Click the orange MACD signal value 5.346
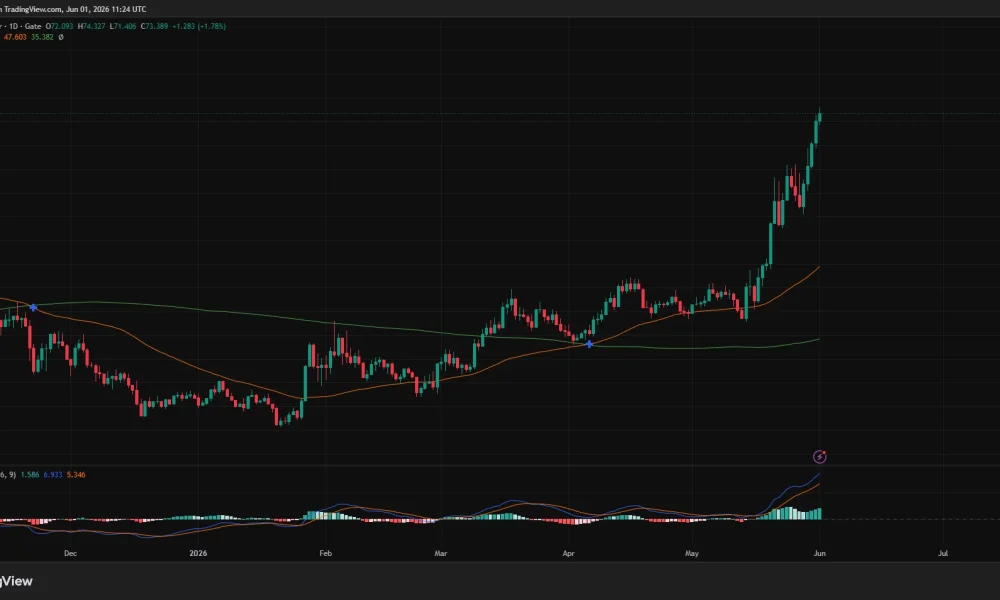The width and height of the screenshot is (1000, 600). pyautogui.click(x=76, y=474)
